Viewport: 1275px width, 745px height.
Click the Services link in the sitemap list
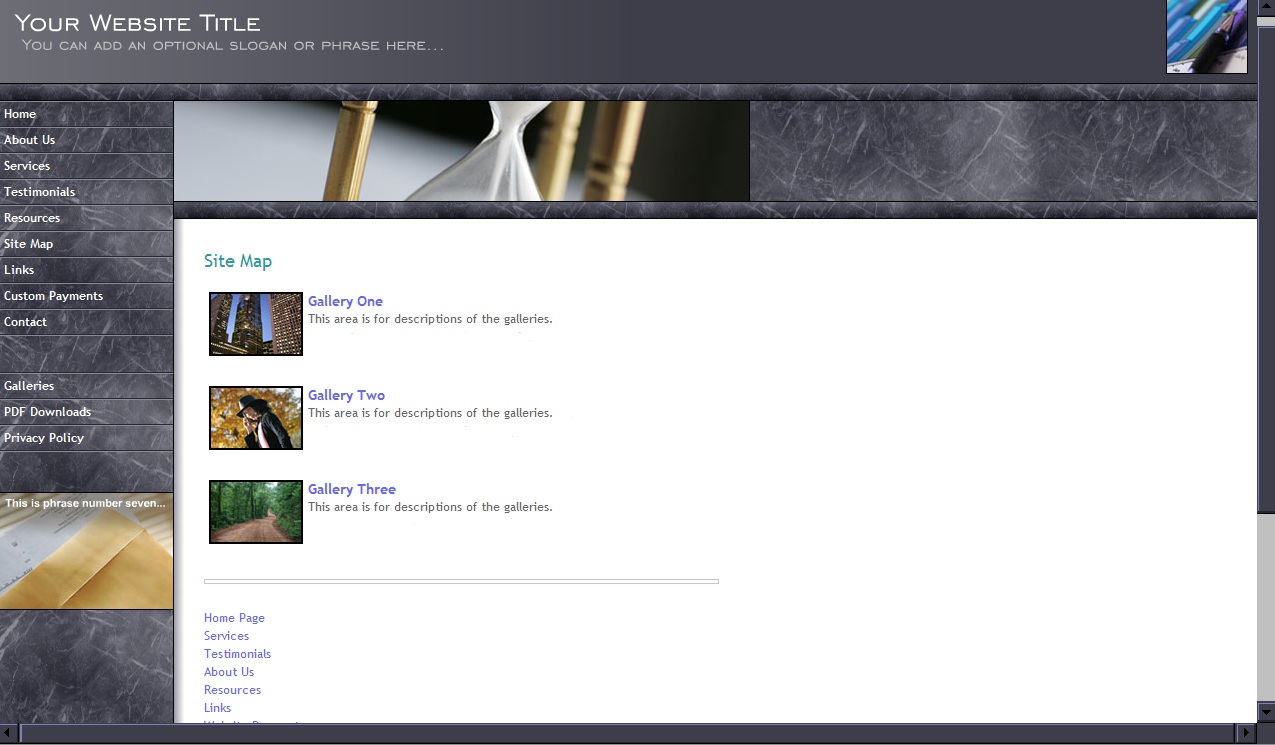(x=226, y=636)
